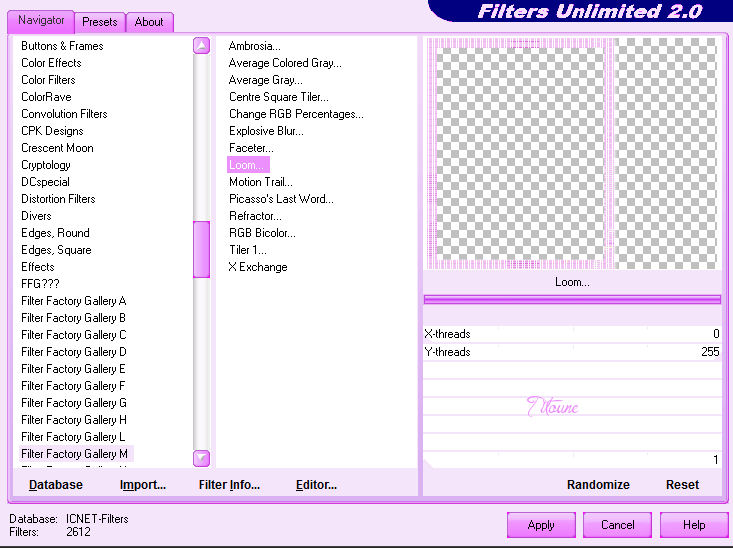Click the Apply button
733x548 pixels.
coord(541,525)
